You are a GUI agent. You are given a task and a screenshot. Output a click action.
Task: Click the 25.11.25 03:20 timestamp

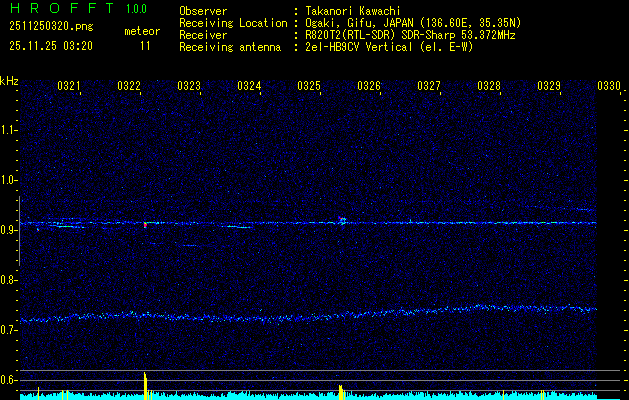point(50,46)
